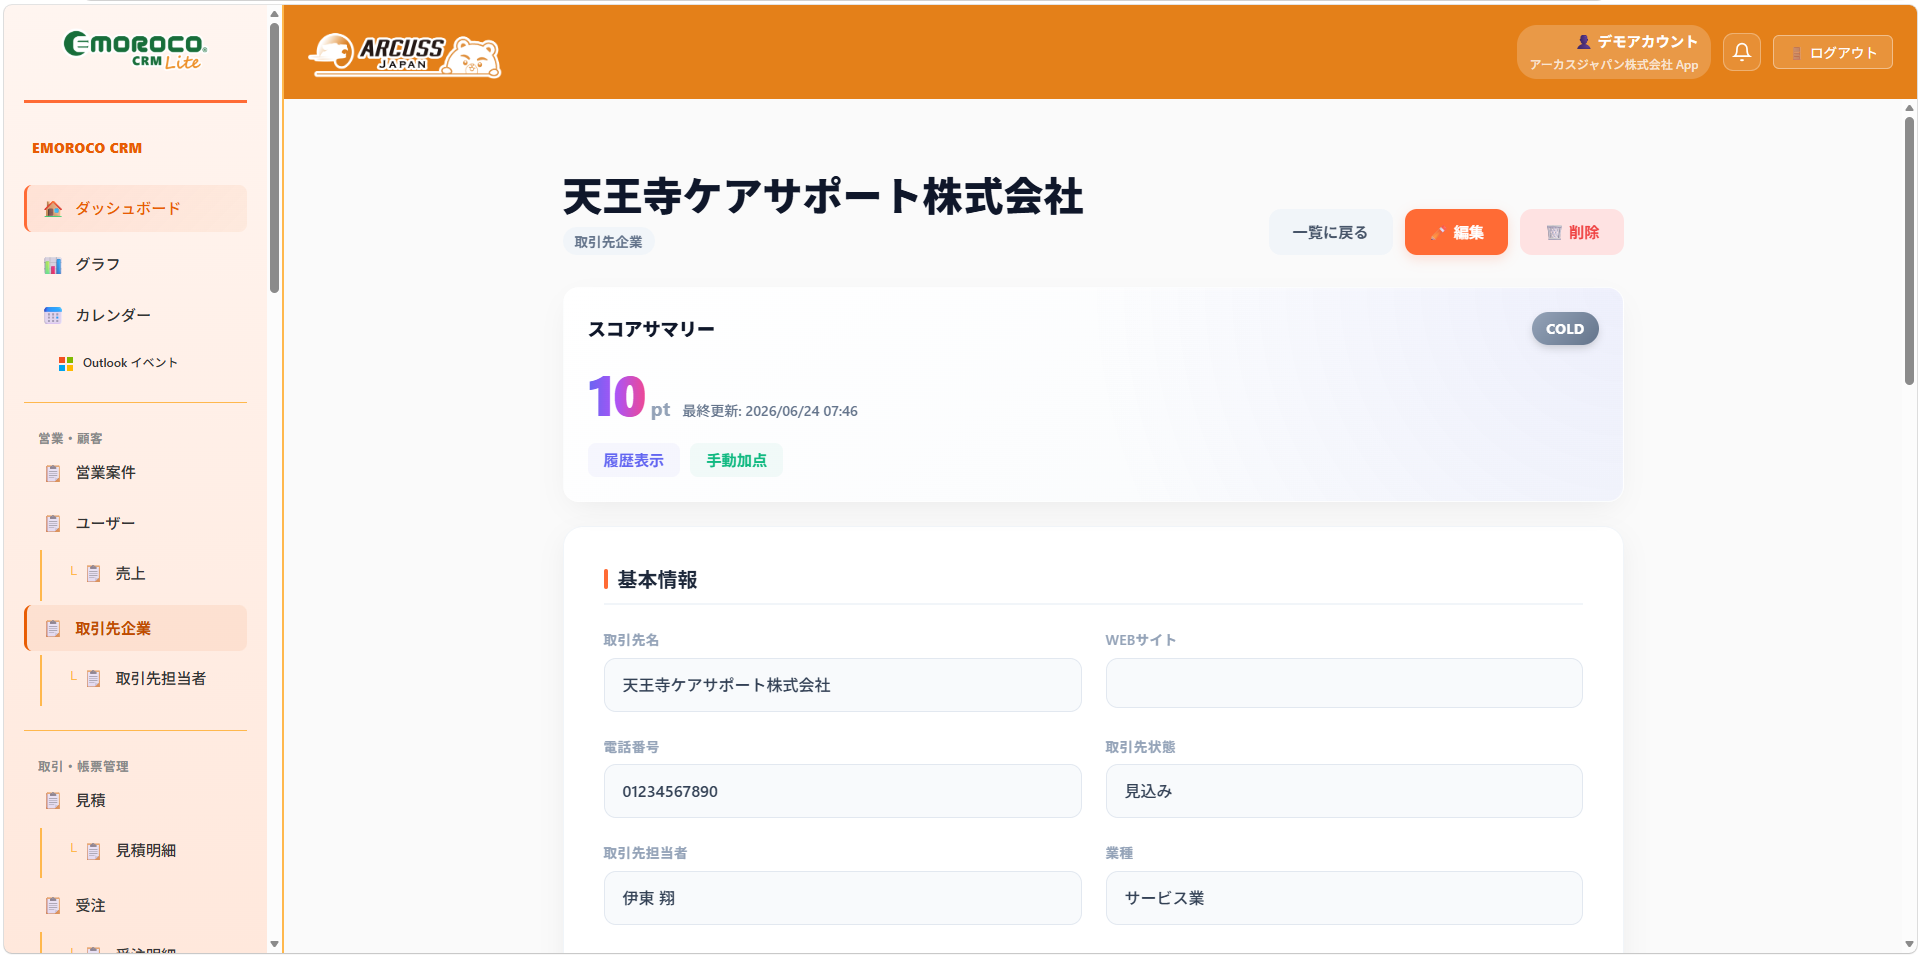Click the Emoroco CRM Lite logo
1920x956 pixels.
coord(135,50)
